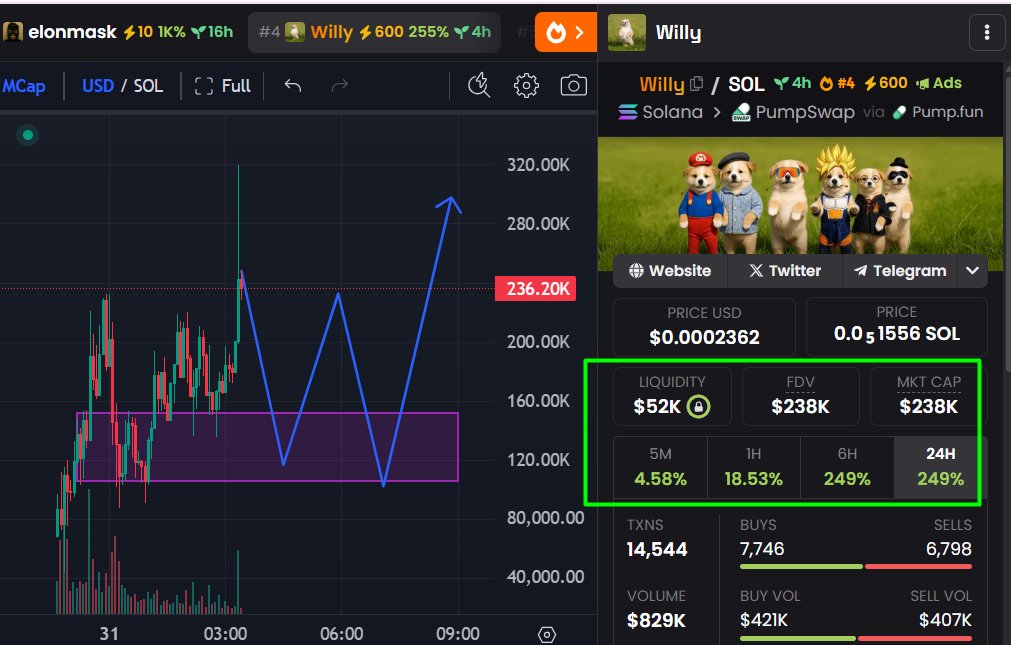Click the Willy avatar in header
Viewport: 1011px width, 645px height.
pyautogui.click(x=627, y=32)
